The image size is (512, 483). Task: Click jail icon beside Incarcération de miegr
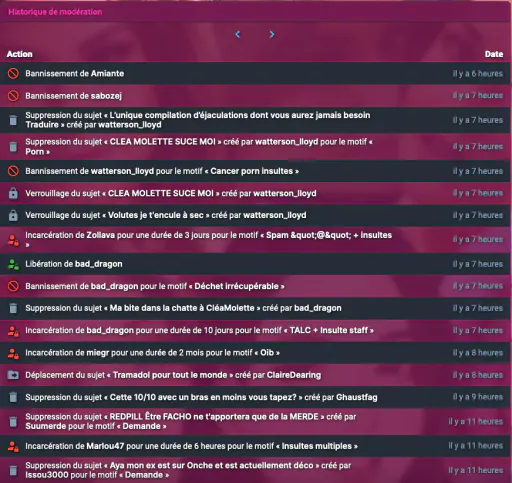13,353
